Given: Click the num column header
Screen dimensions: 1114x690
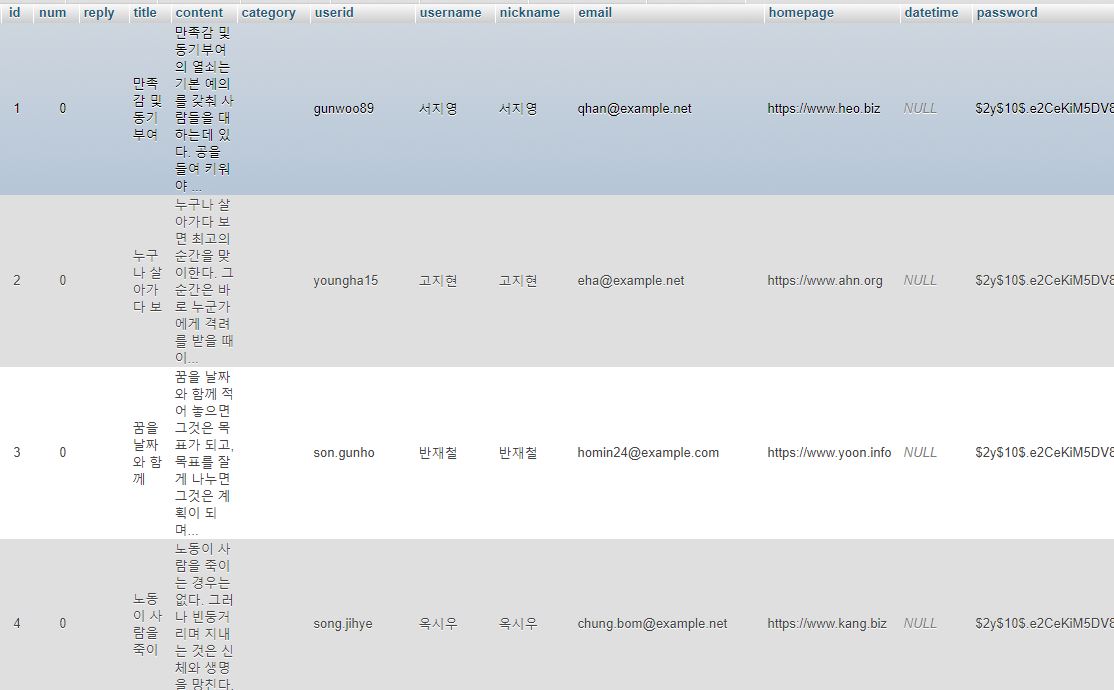Looking at the screenshot, I should pos(53,13).
